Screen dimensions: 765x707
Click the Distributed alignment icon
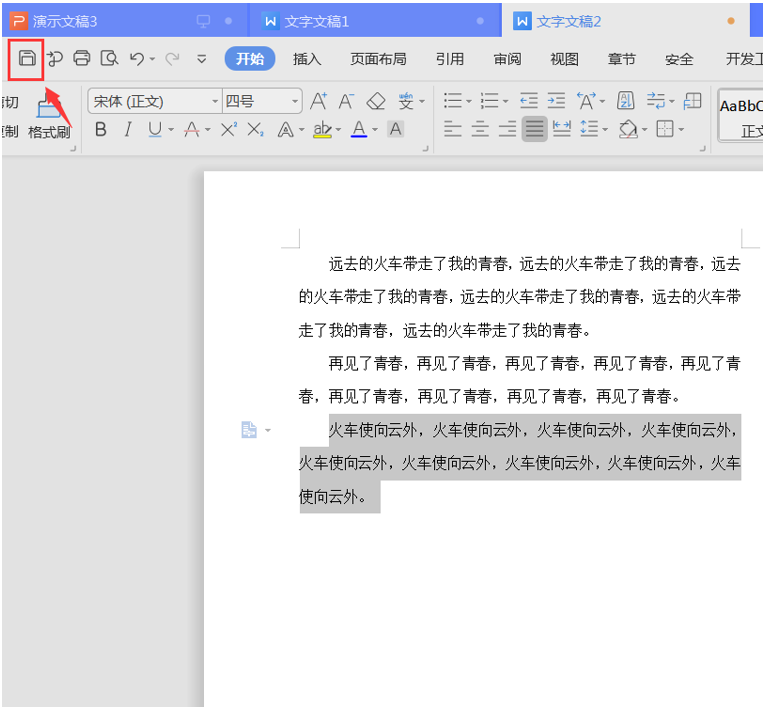[x=562, y=130]
